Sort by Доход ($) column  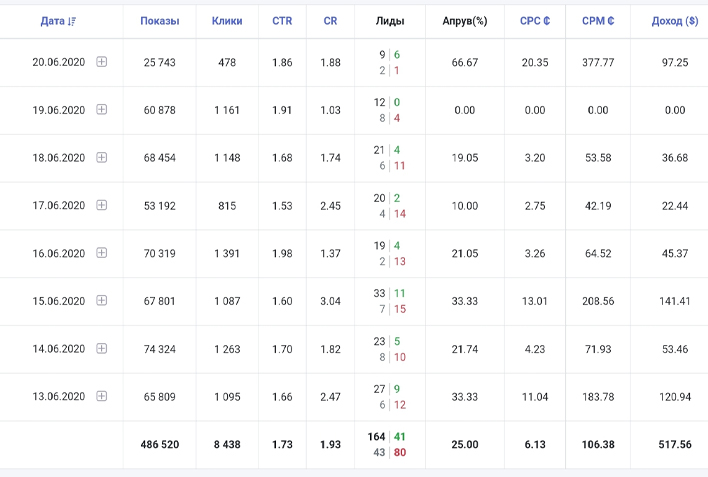675,21
